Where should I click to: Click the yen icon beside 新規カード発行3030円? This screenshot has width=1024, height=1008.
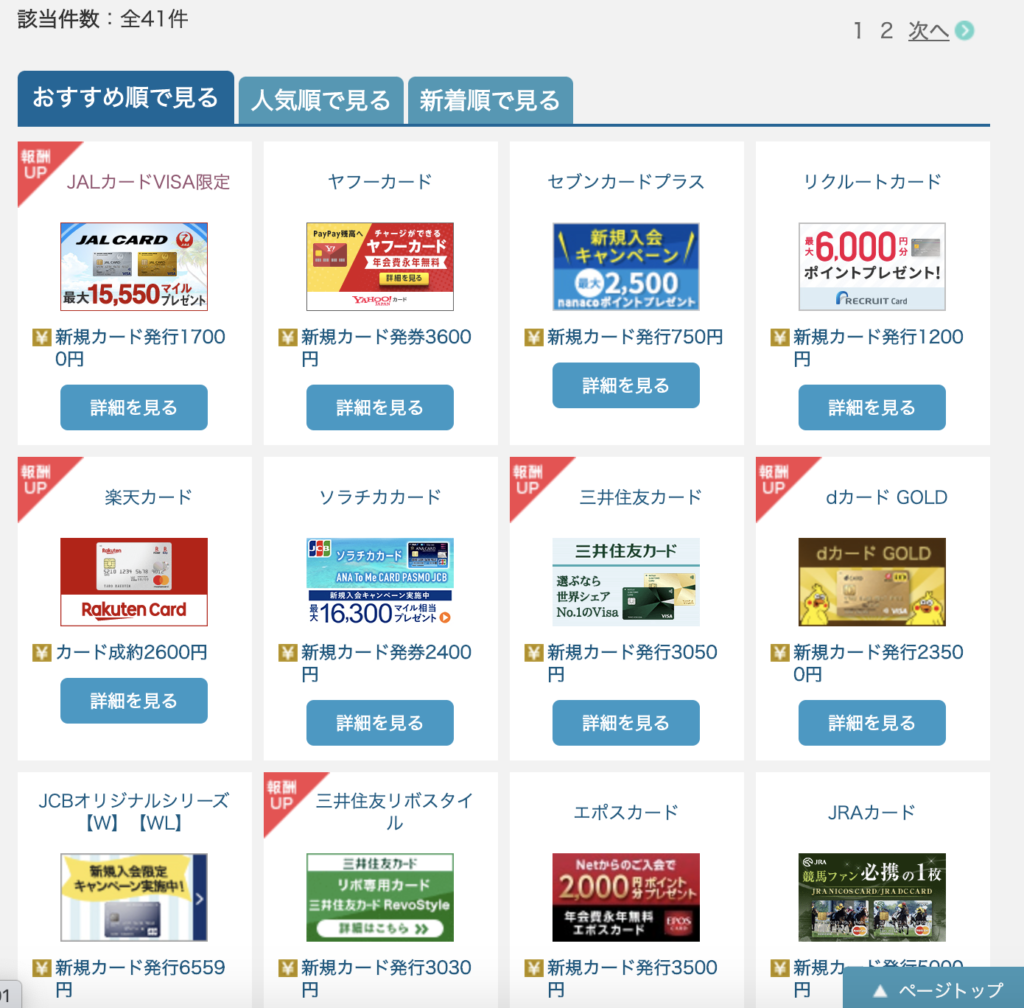(288, 968)
